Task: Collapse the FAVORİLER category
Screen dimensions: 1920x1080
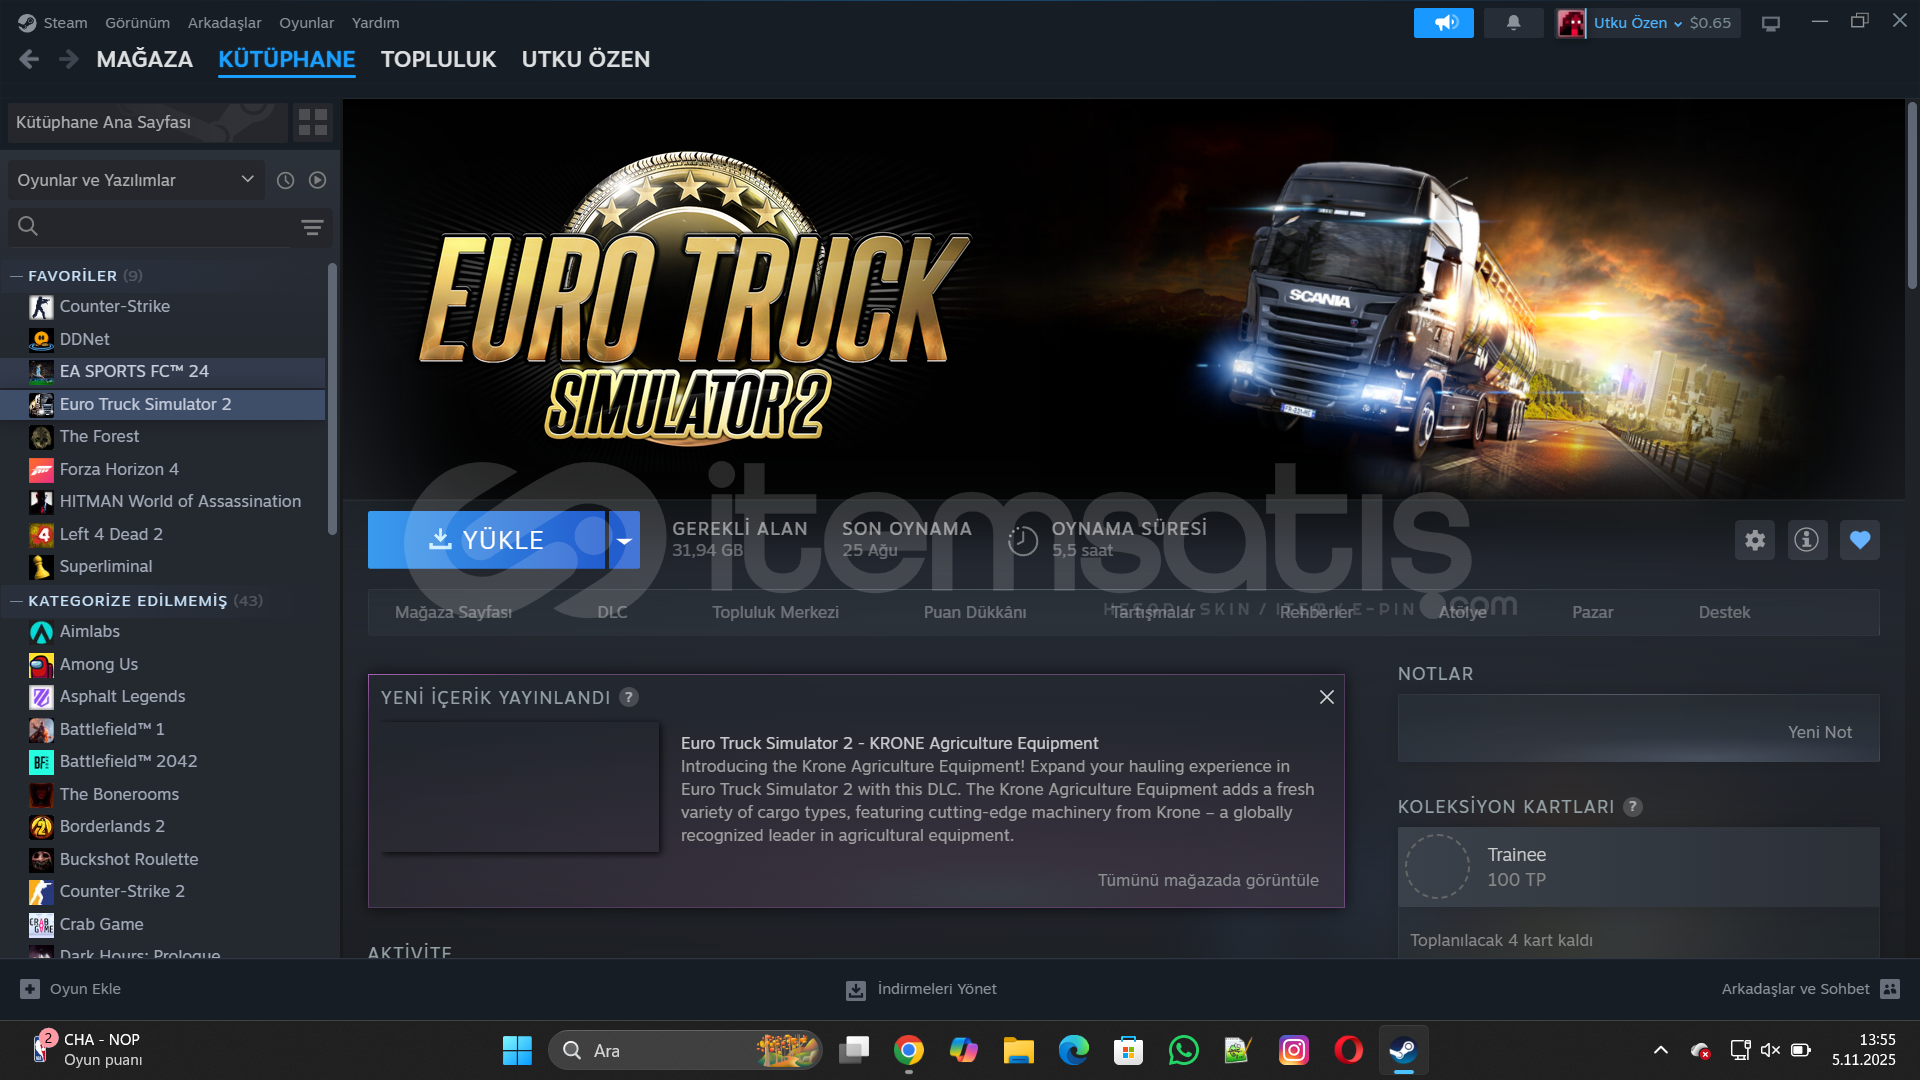Action: click(17, 276)
